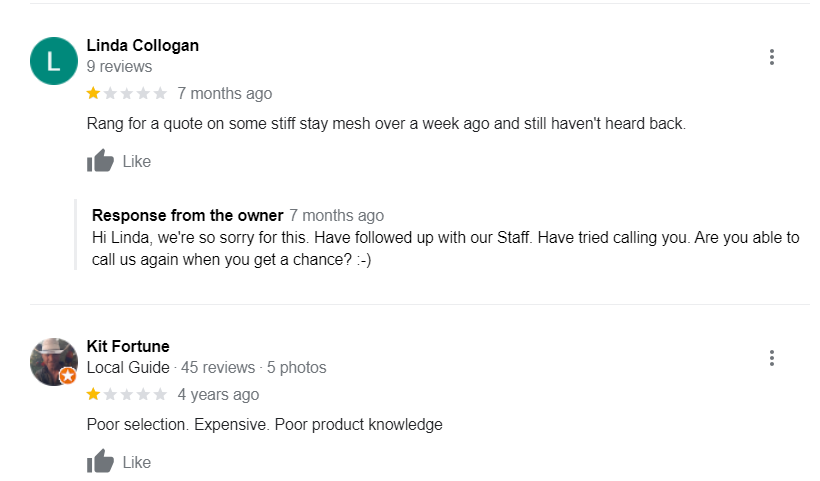Click the '7 months ago' timestamp on the owner response
Image resolution: width=820 pixels, height=481 pixels.
click(336, 215)
